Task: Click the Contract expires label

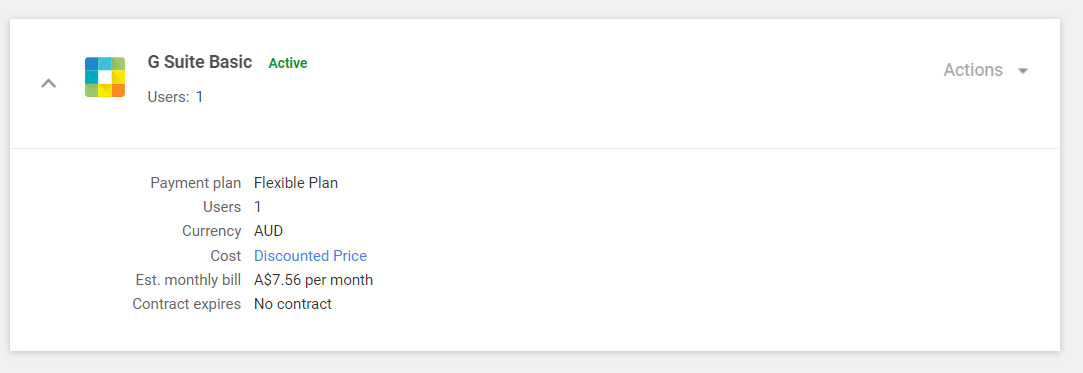Action: coord(186,304)
